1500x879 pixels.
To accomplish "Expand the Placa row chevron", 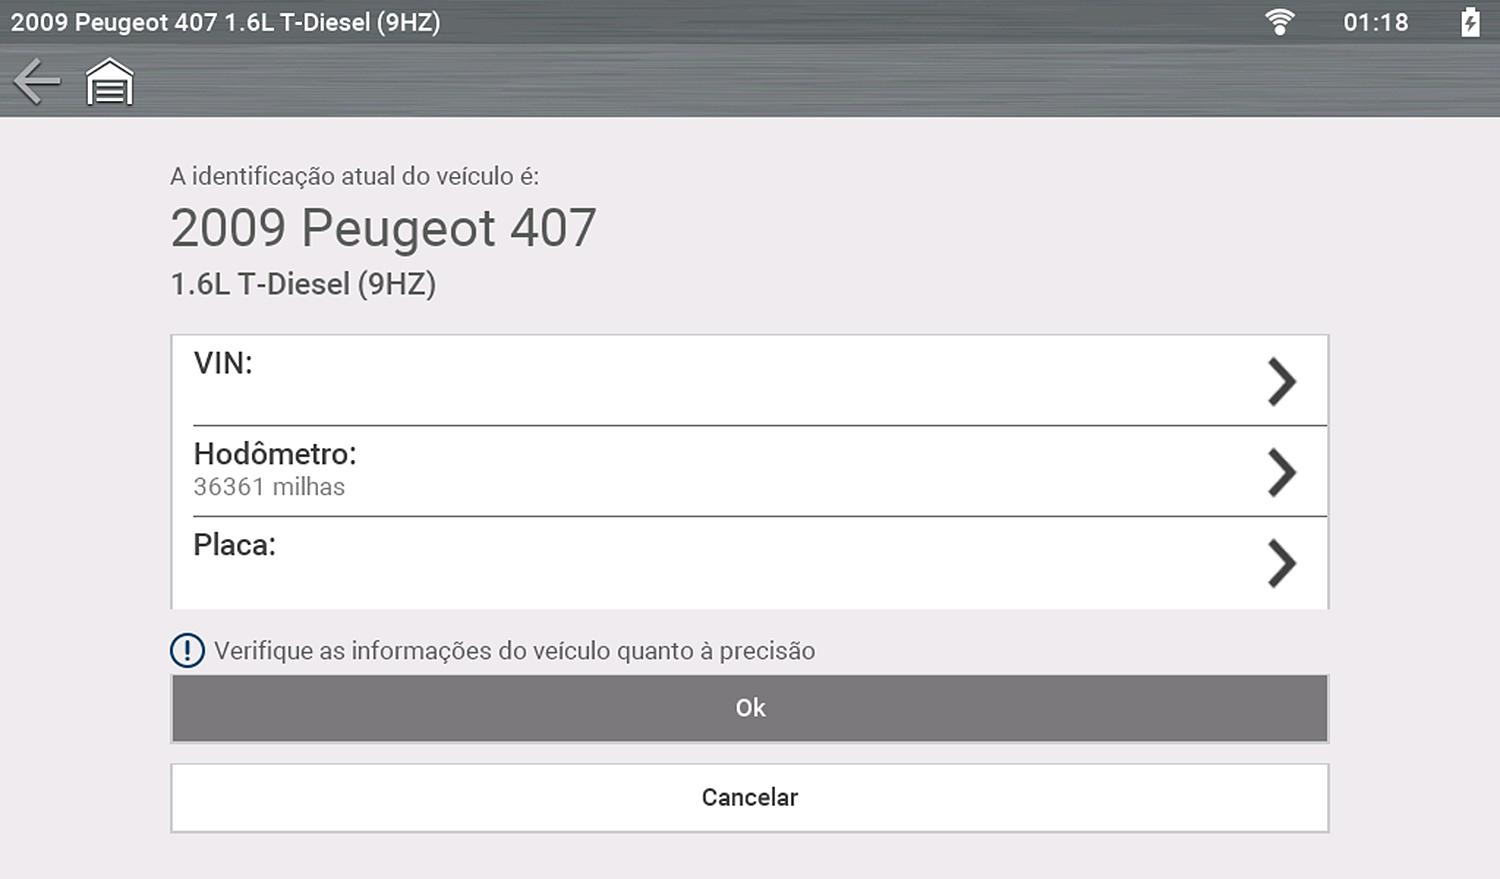I will pos(1281,563).
